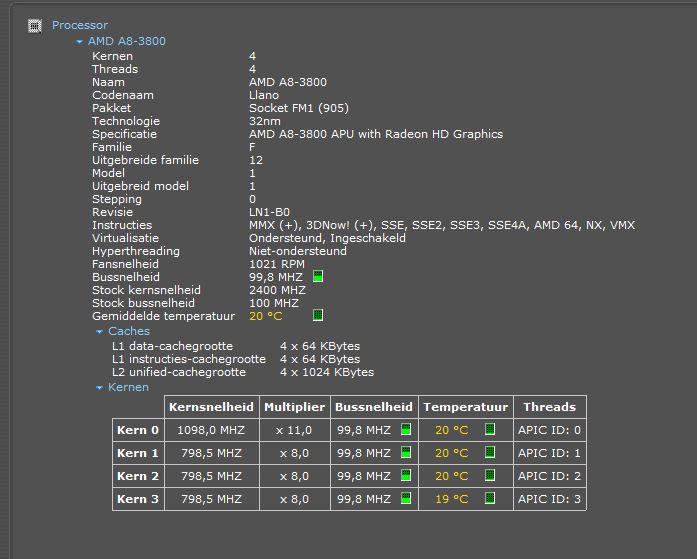697x559 pixels.
Task: Open the Bussnelheid graph icon beside 99,8 MHZ
Action: pyautogui.click(x=318, y=276)
